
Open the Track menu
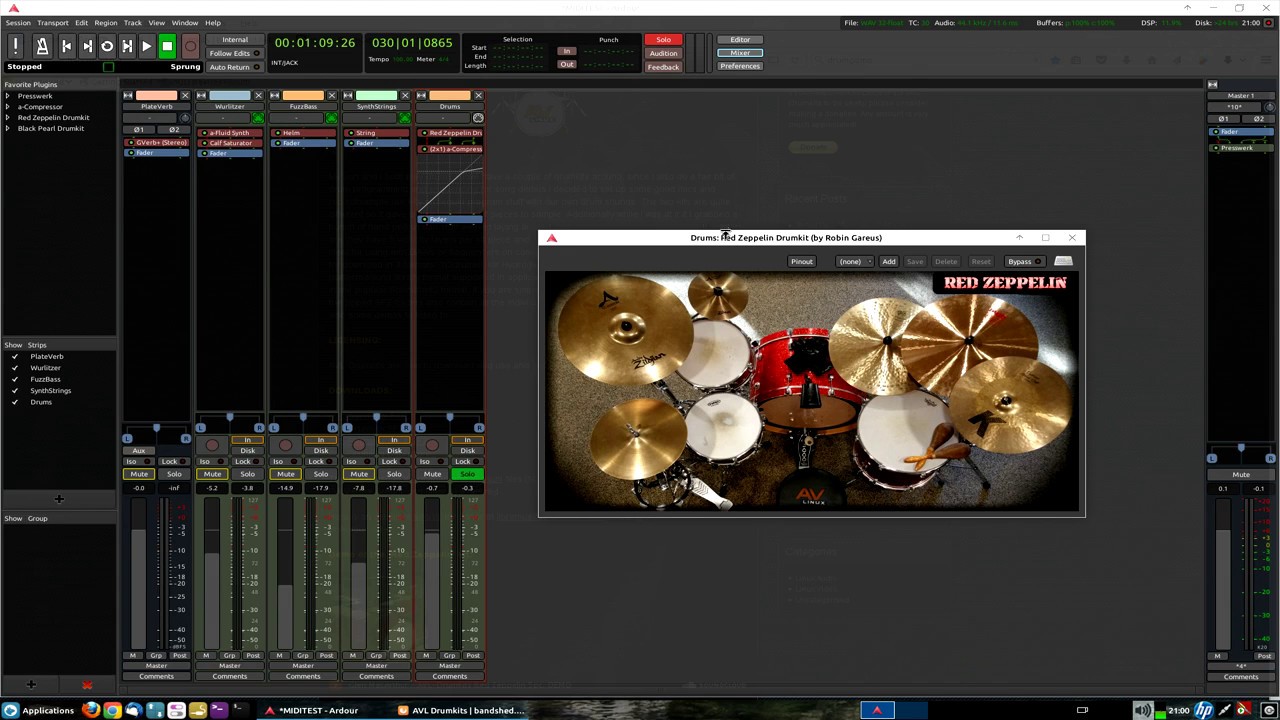pos(132,22)
